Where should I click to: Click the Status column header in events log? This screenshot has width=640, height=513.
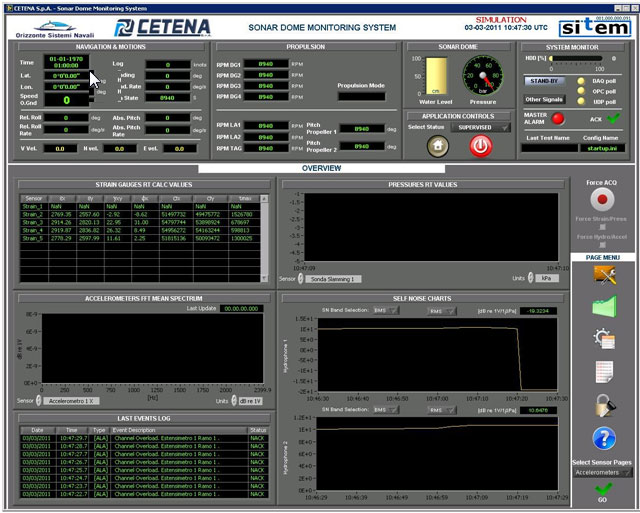[258, 430]
